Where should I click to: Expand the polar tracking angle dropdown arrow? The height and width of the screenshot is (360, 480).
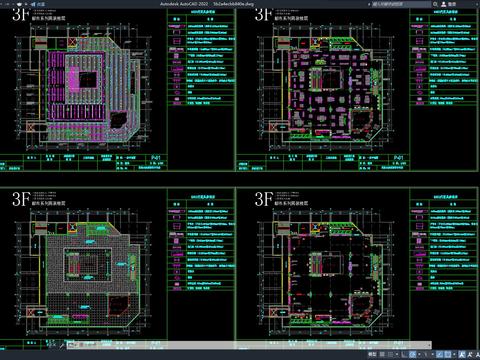[x=419, y=354]
